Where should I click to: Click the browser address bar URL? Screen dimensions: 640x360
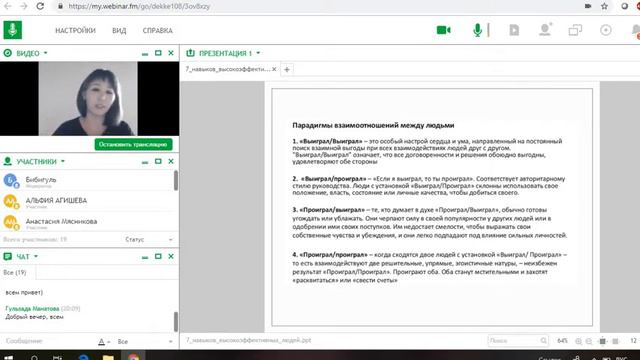139,7
